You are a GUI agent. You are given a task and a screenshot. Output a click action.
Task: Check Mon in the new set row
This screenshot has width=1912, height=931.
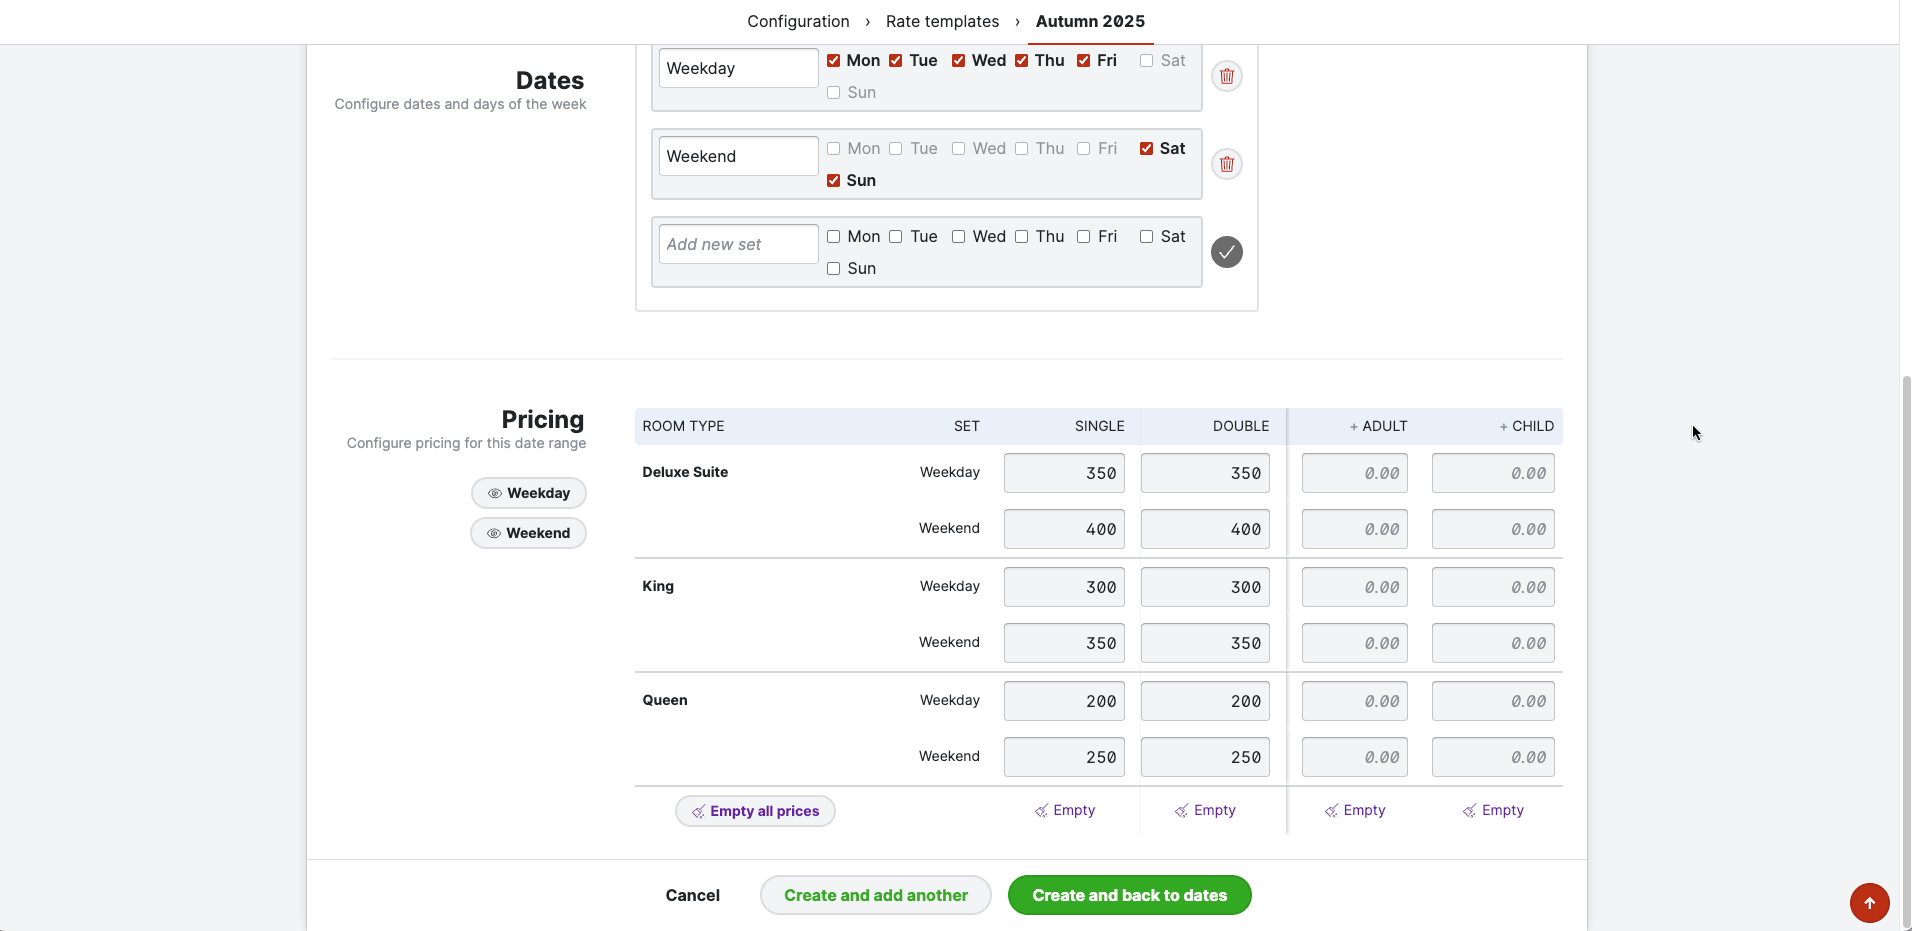[x=834, y=237]
